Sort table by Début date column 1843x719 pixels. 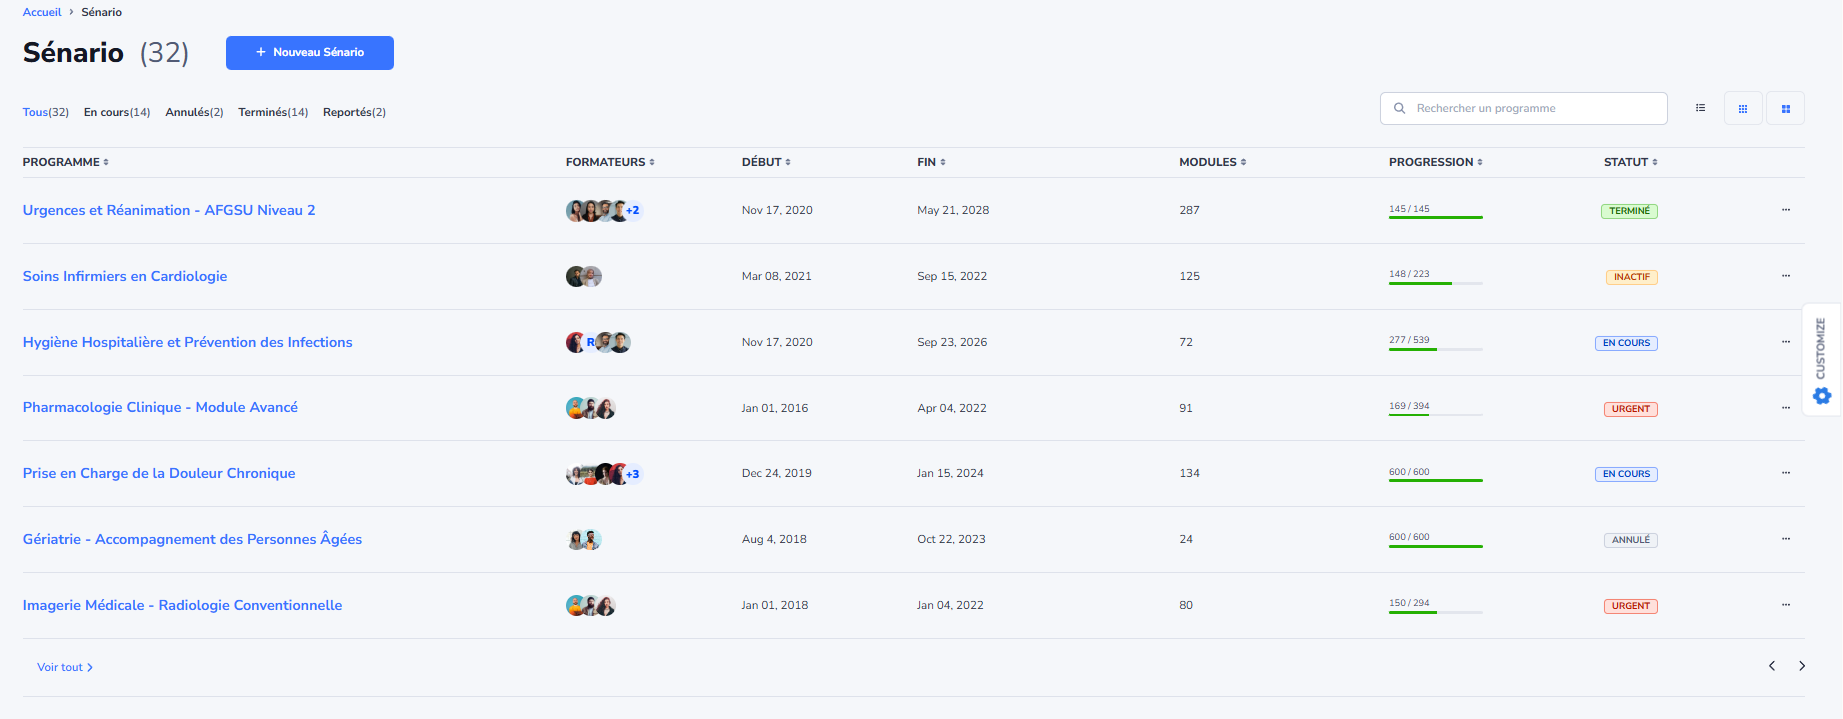coord(766,162)
